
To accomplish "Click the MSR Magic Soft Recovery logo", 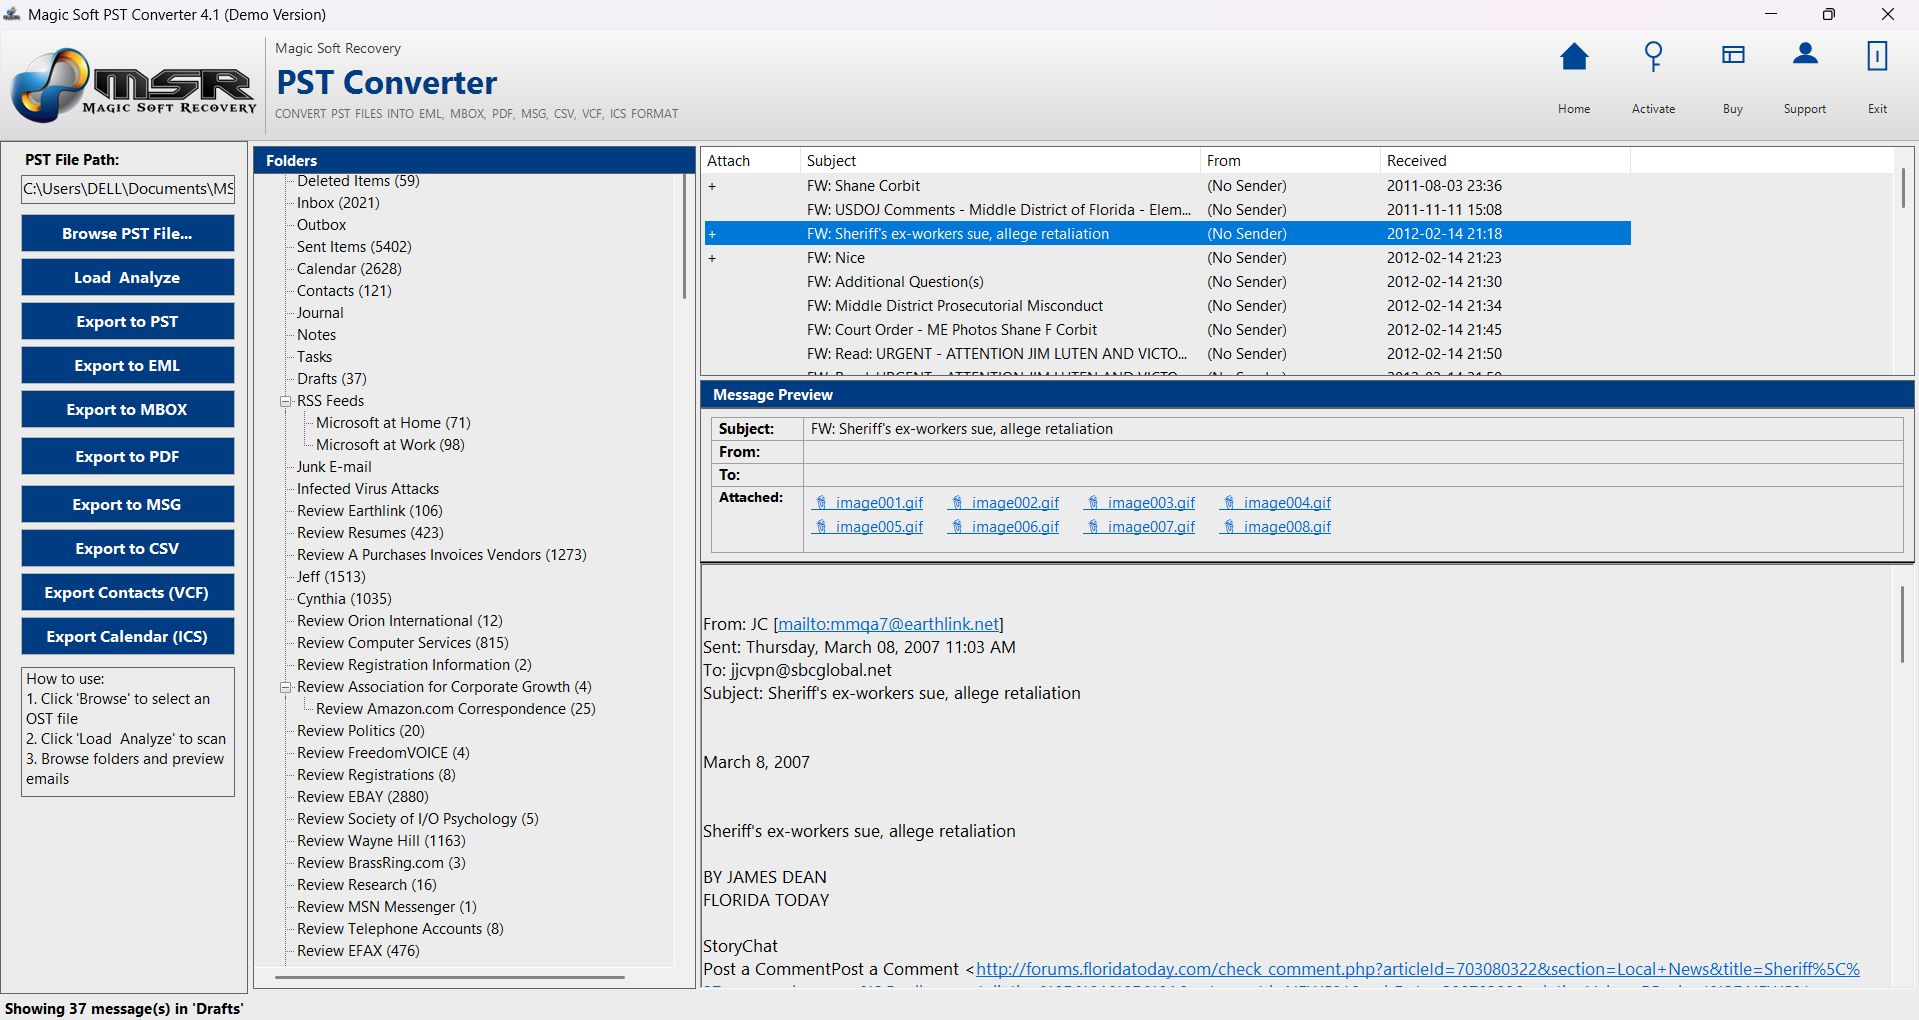I will [x=133, y=85].
